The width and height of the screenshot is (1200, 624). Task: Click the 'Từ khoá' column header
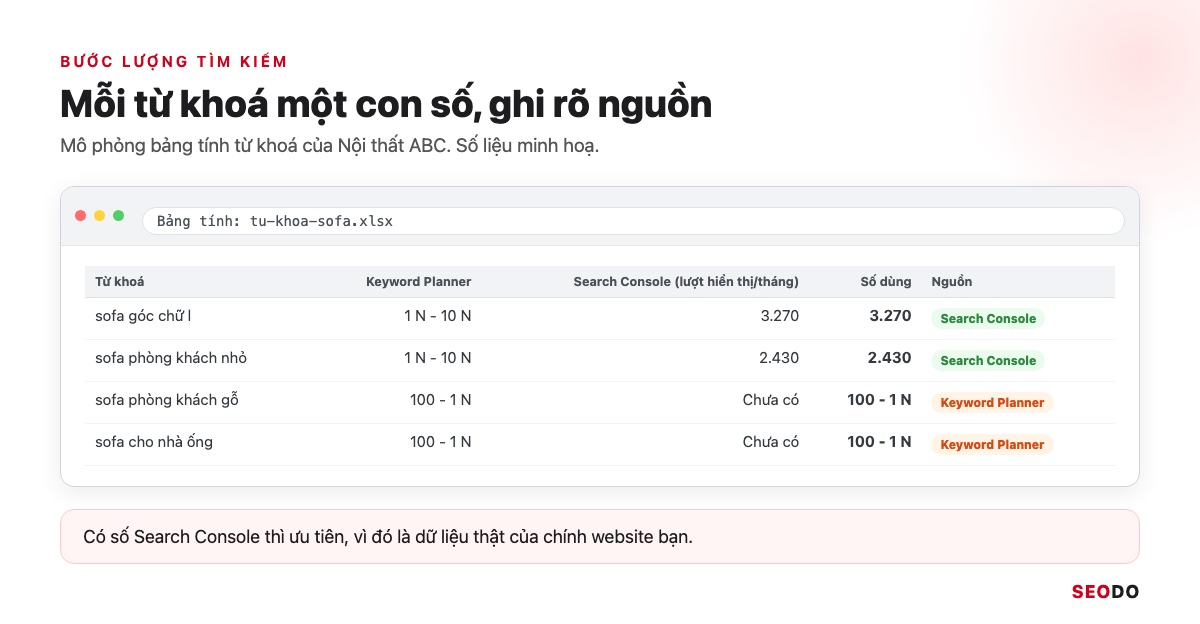pyautogui.click(x=120, y=282)
